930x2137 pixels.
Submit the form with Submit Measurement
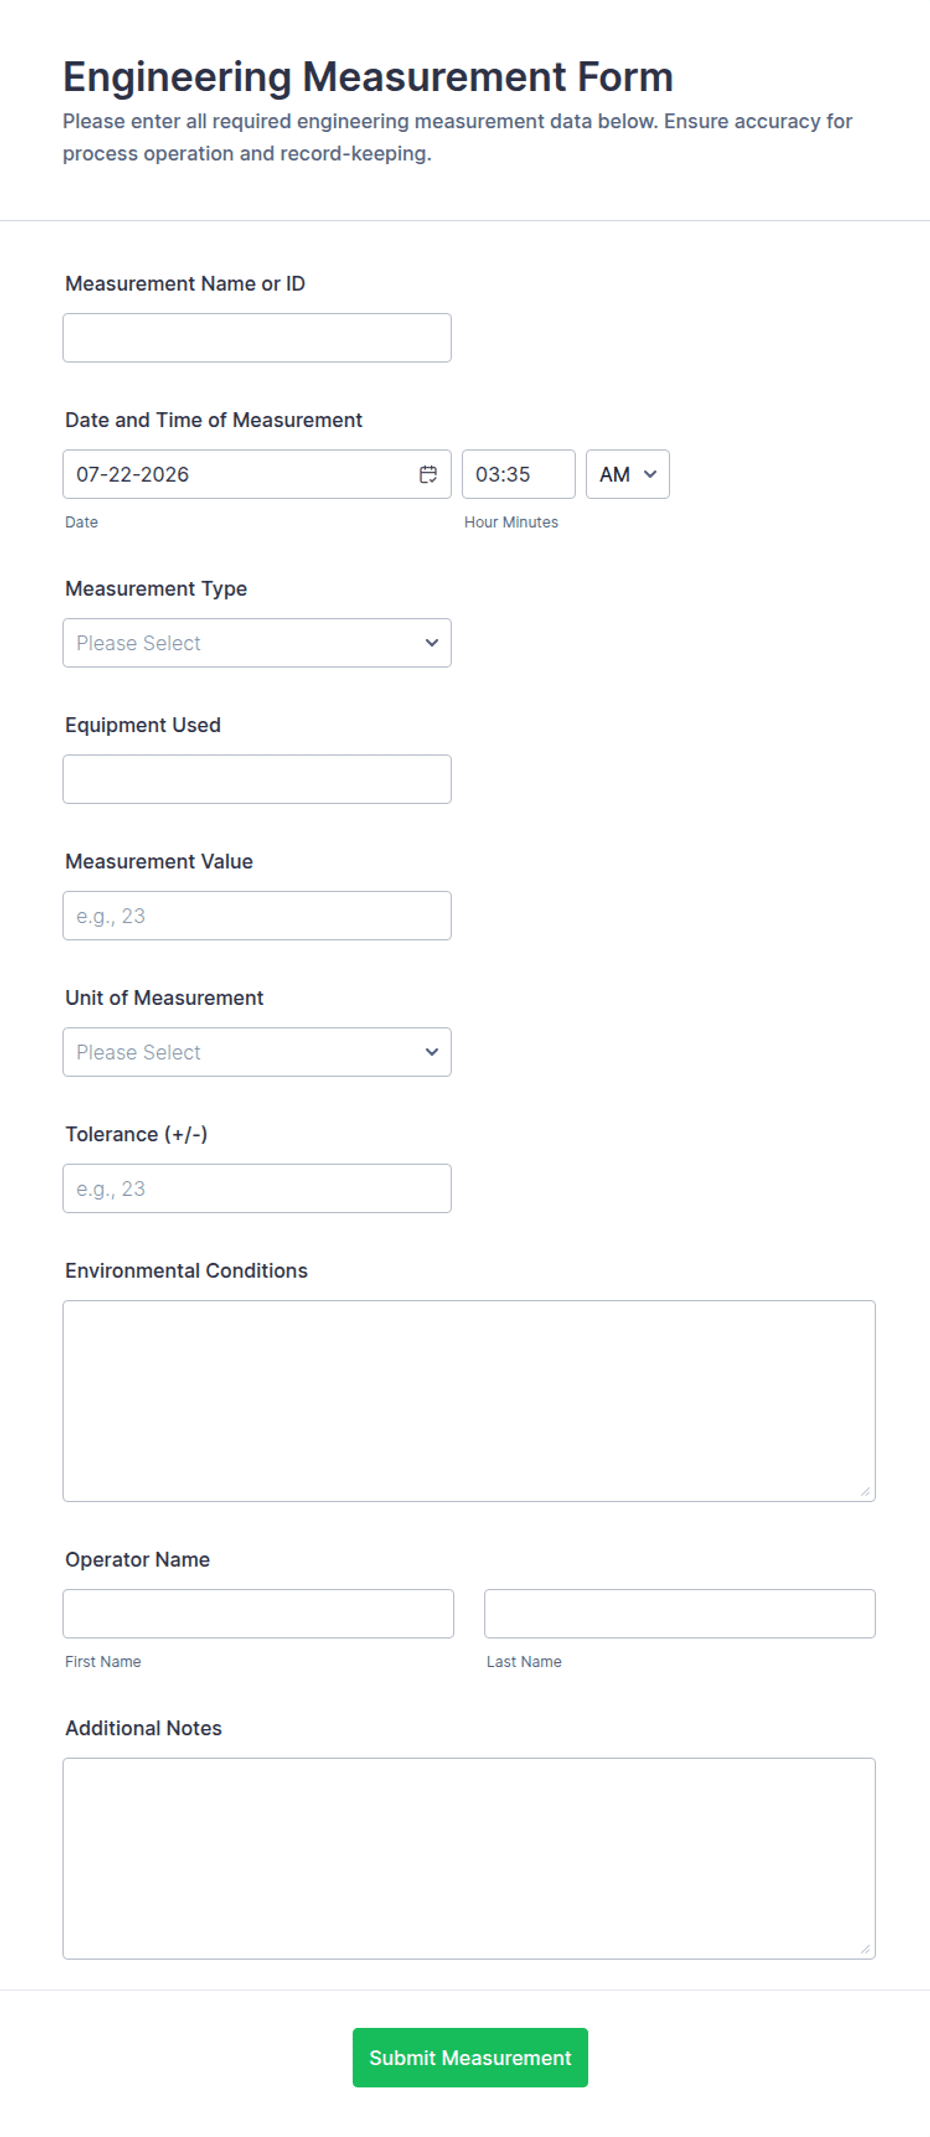click(x=470, y=2058)
